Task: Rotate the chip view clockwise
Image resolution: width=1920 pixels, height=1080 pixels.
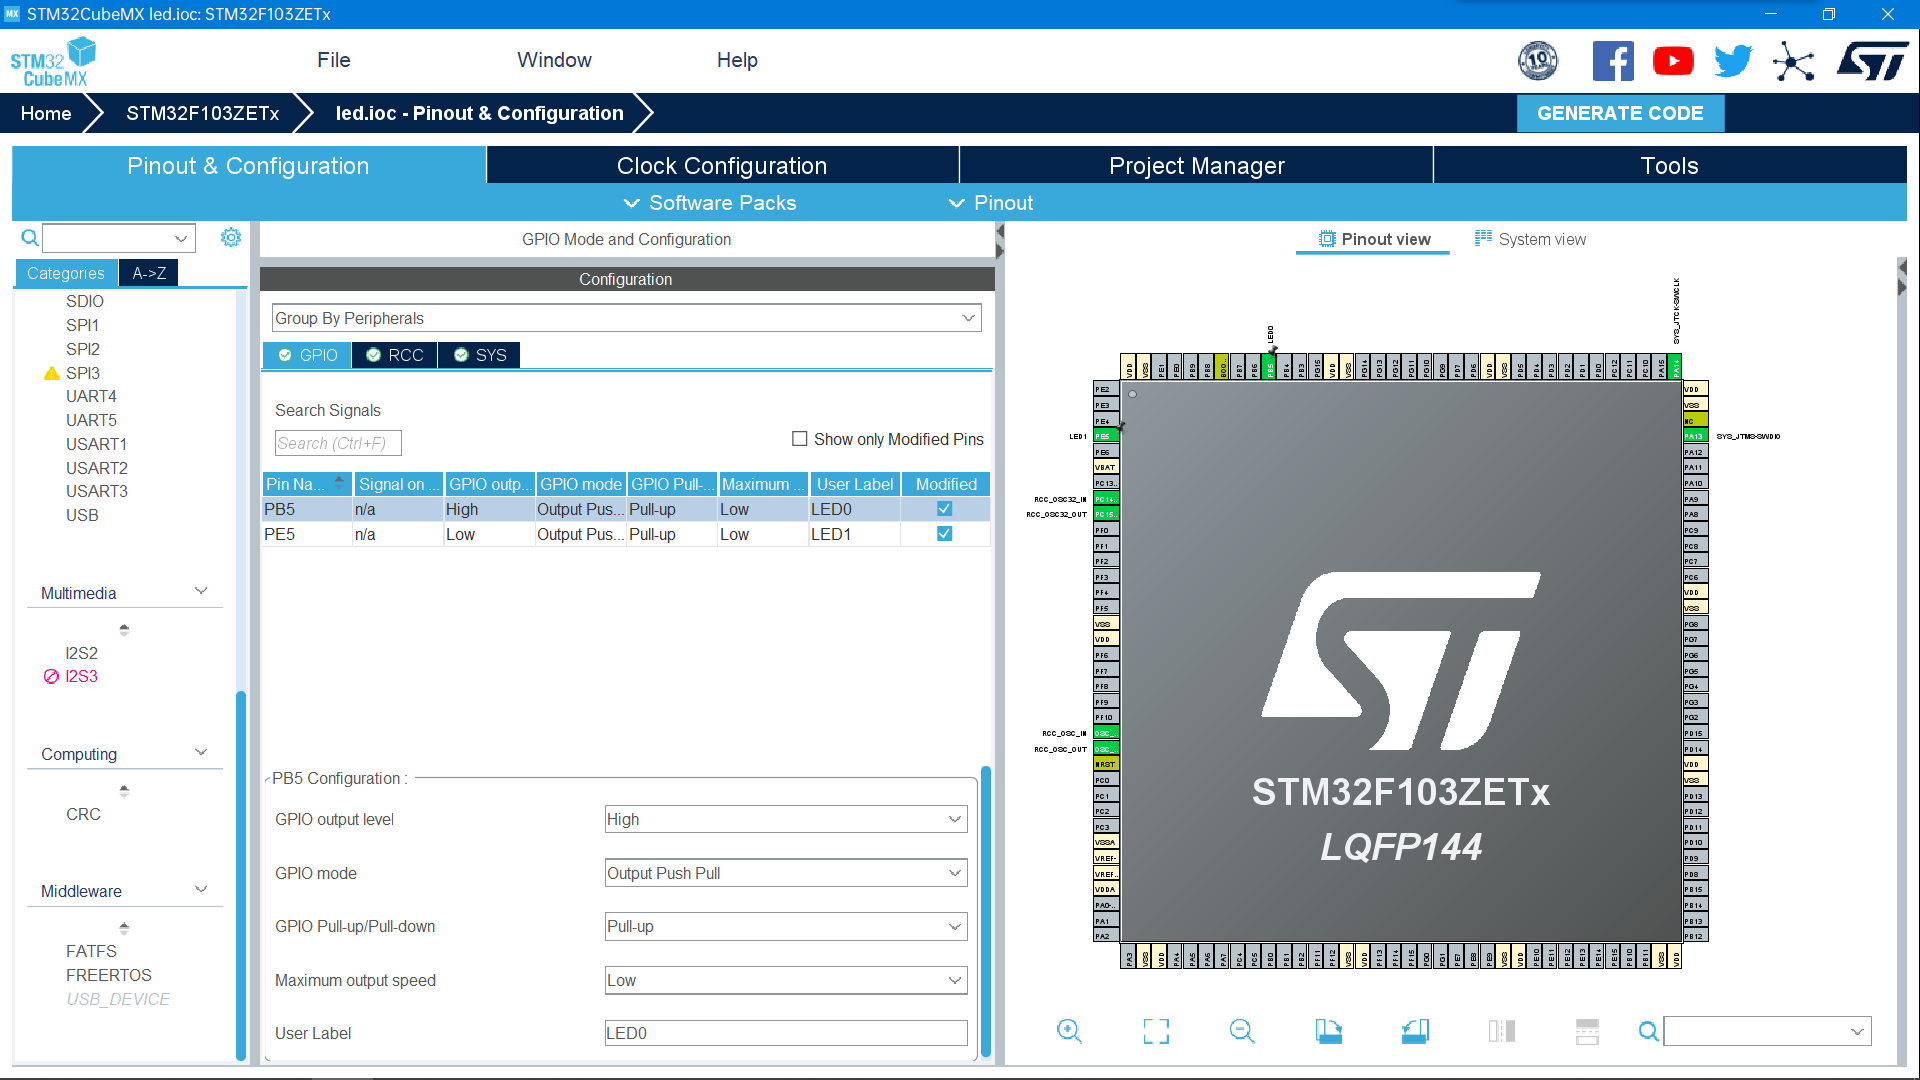Action: coord(1329,1031)
